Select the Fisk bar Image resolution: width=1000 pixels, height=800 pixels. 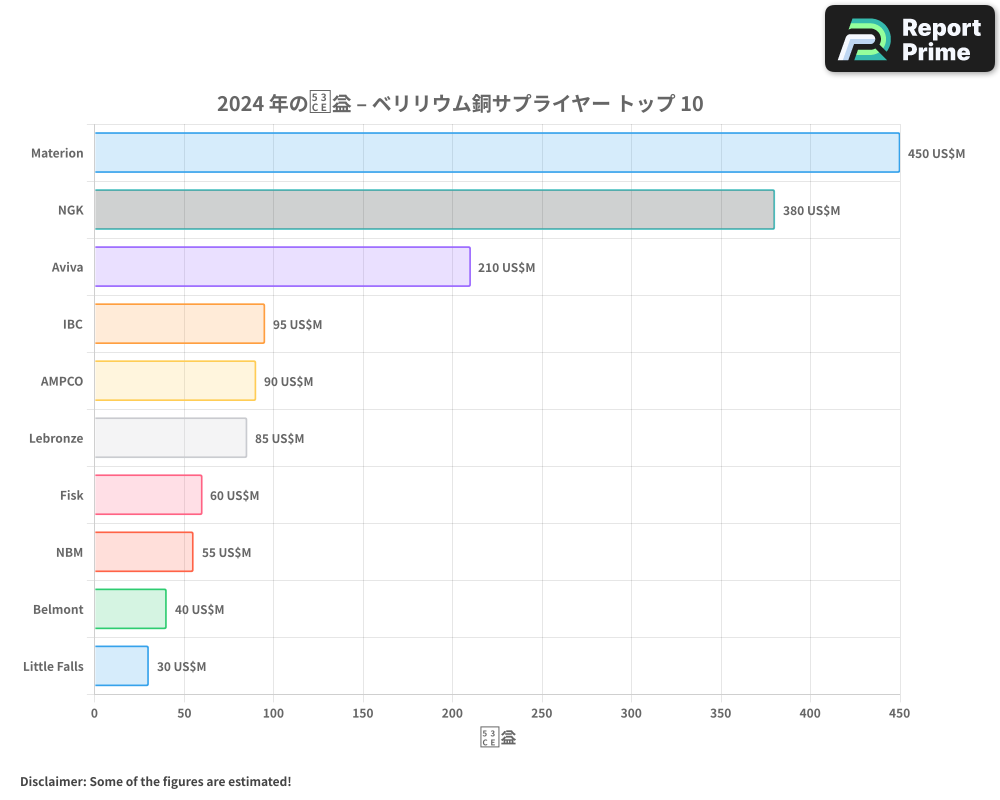coord(147,495)
